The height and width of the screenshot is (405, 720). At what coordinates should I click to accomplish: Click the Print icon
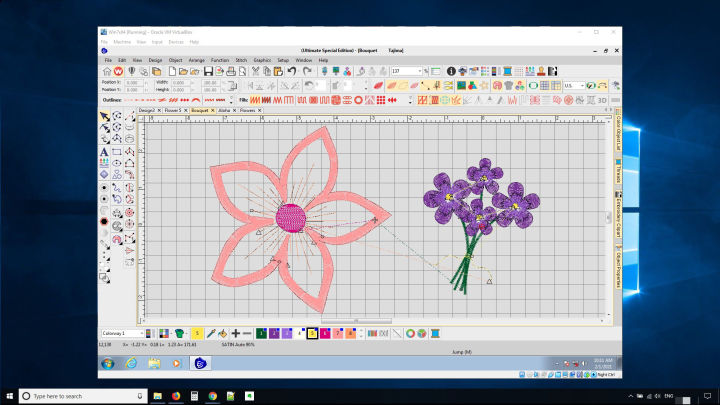pyautogui.click(x=231, y=71)
